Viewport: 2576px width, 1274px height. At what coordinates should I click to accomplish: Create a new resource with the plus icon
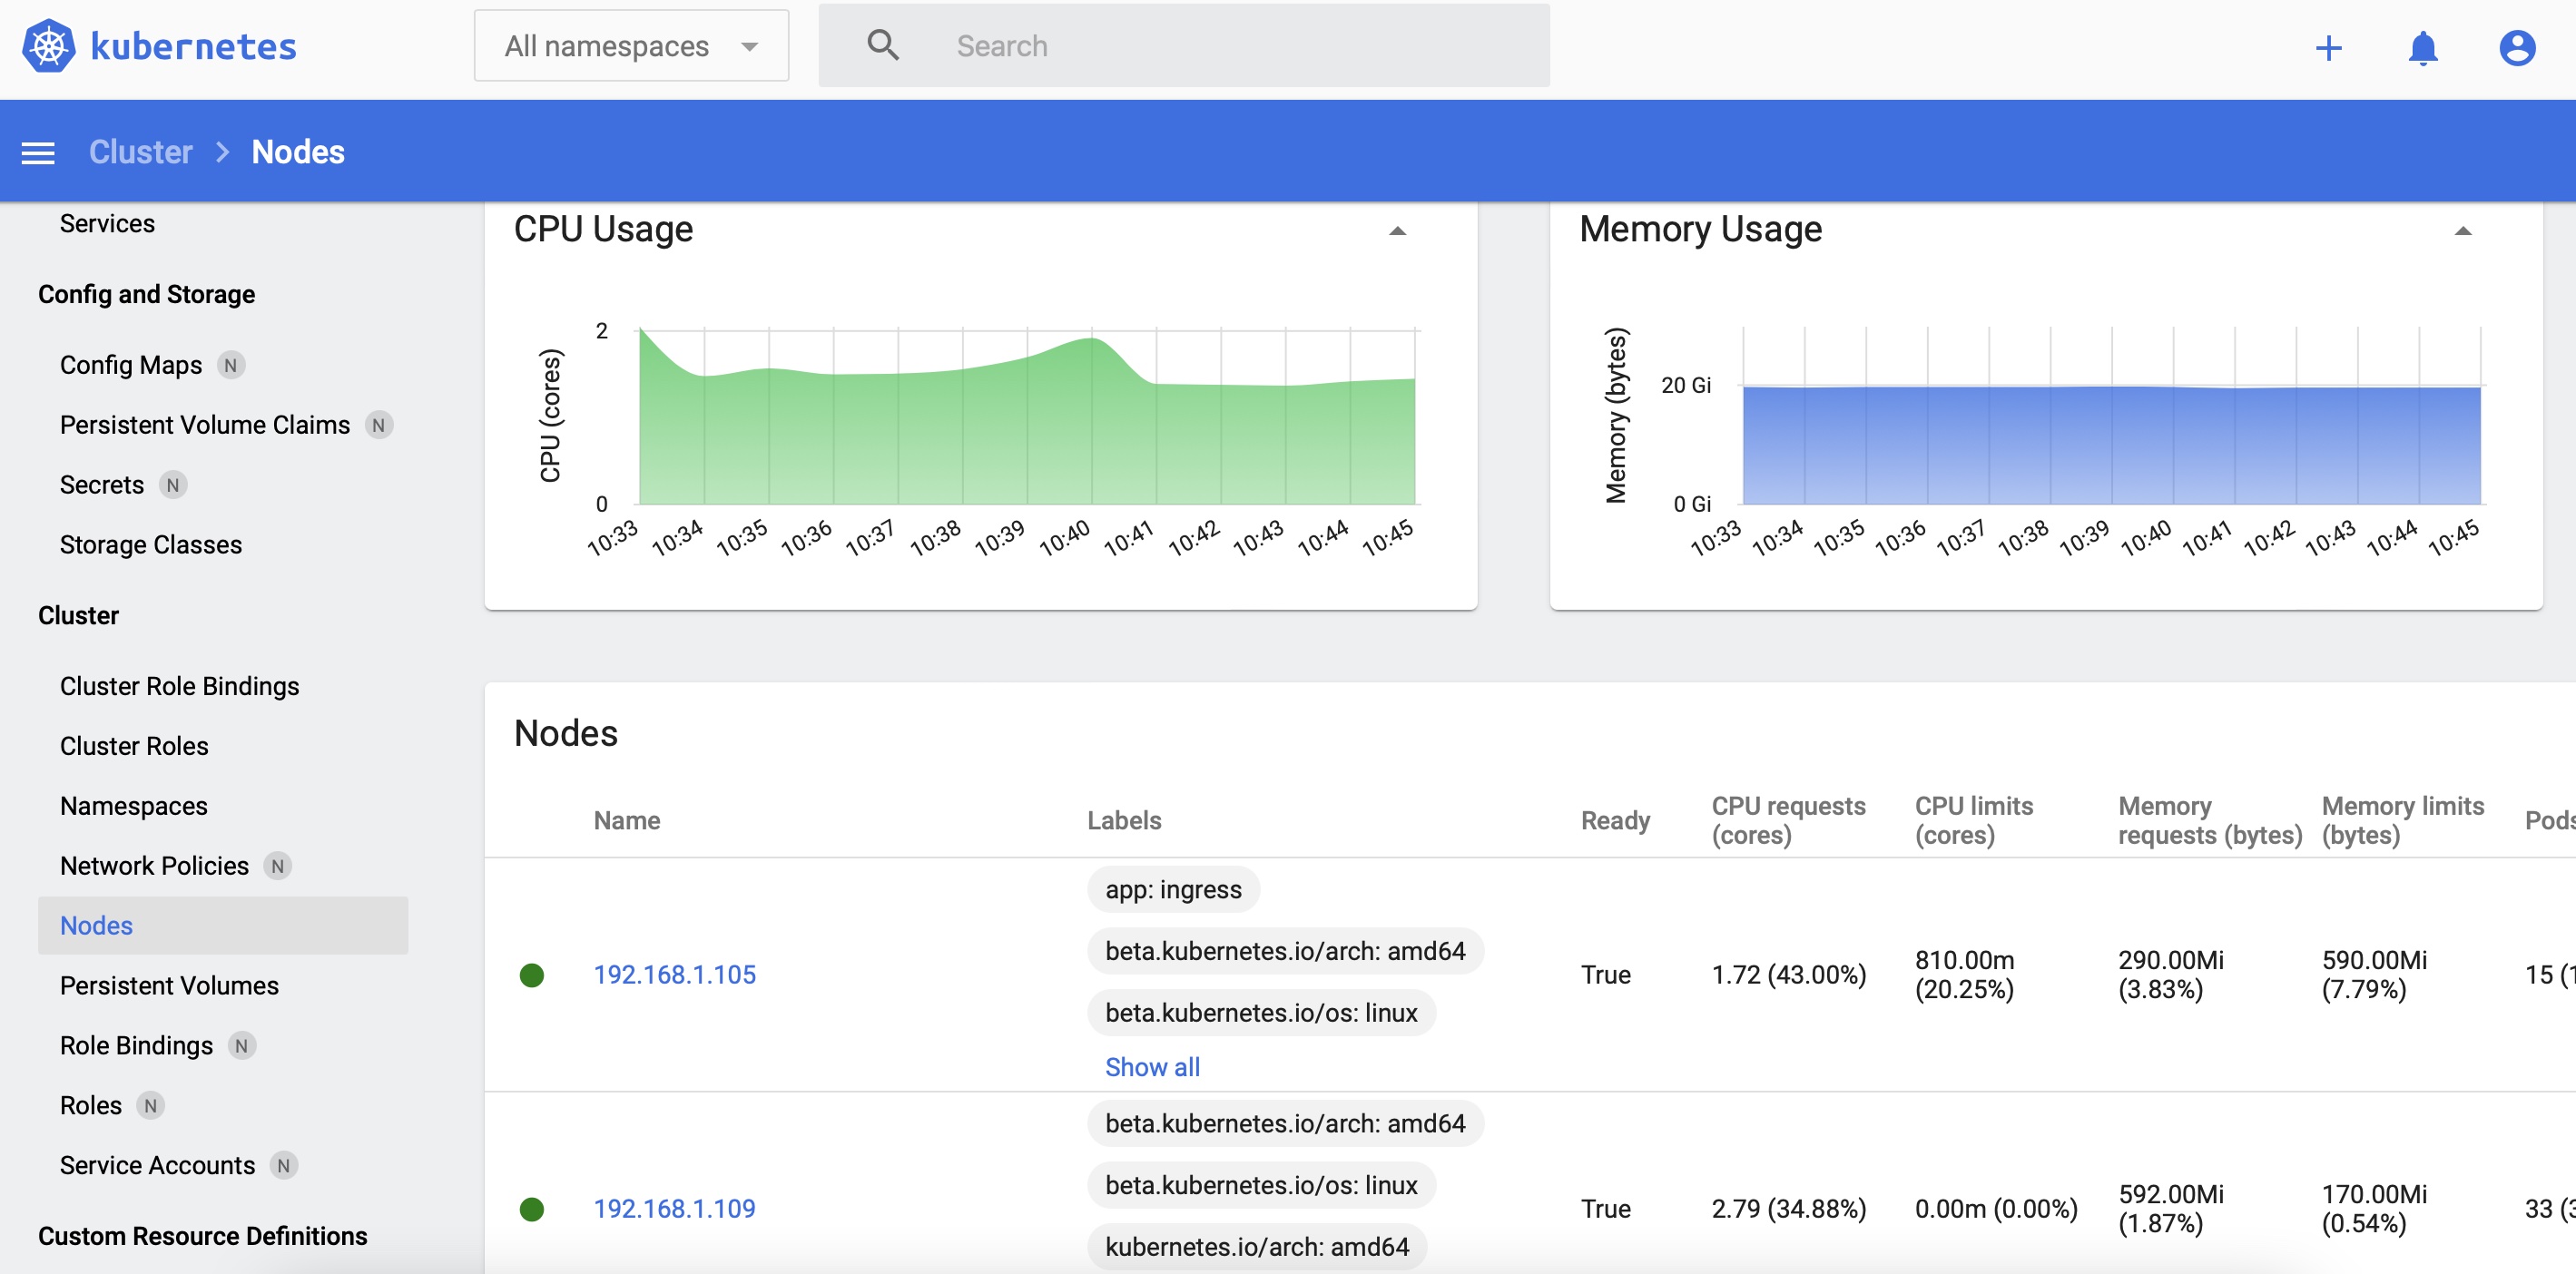2330,47
